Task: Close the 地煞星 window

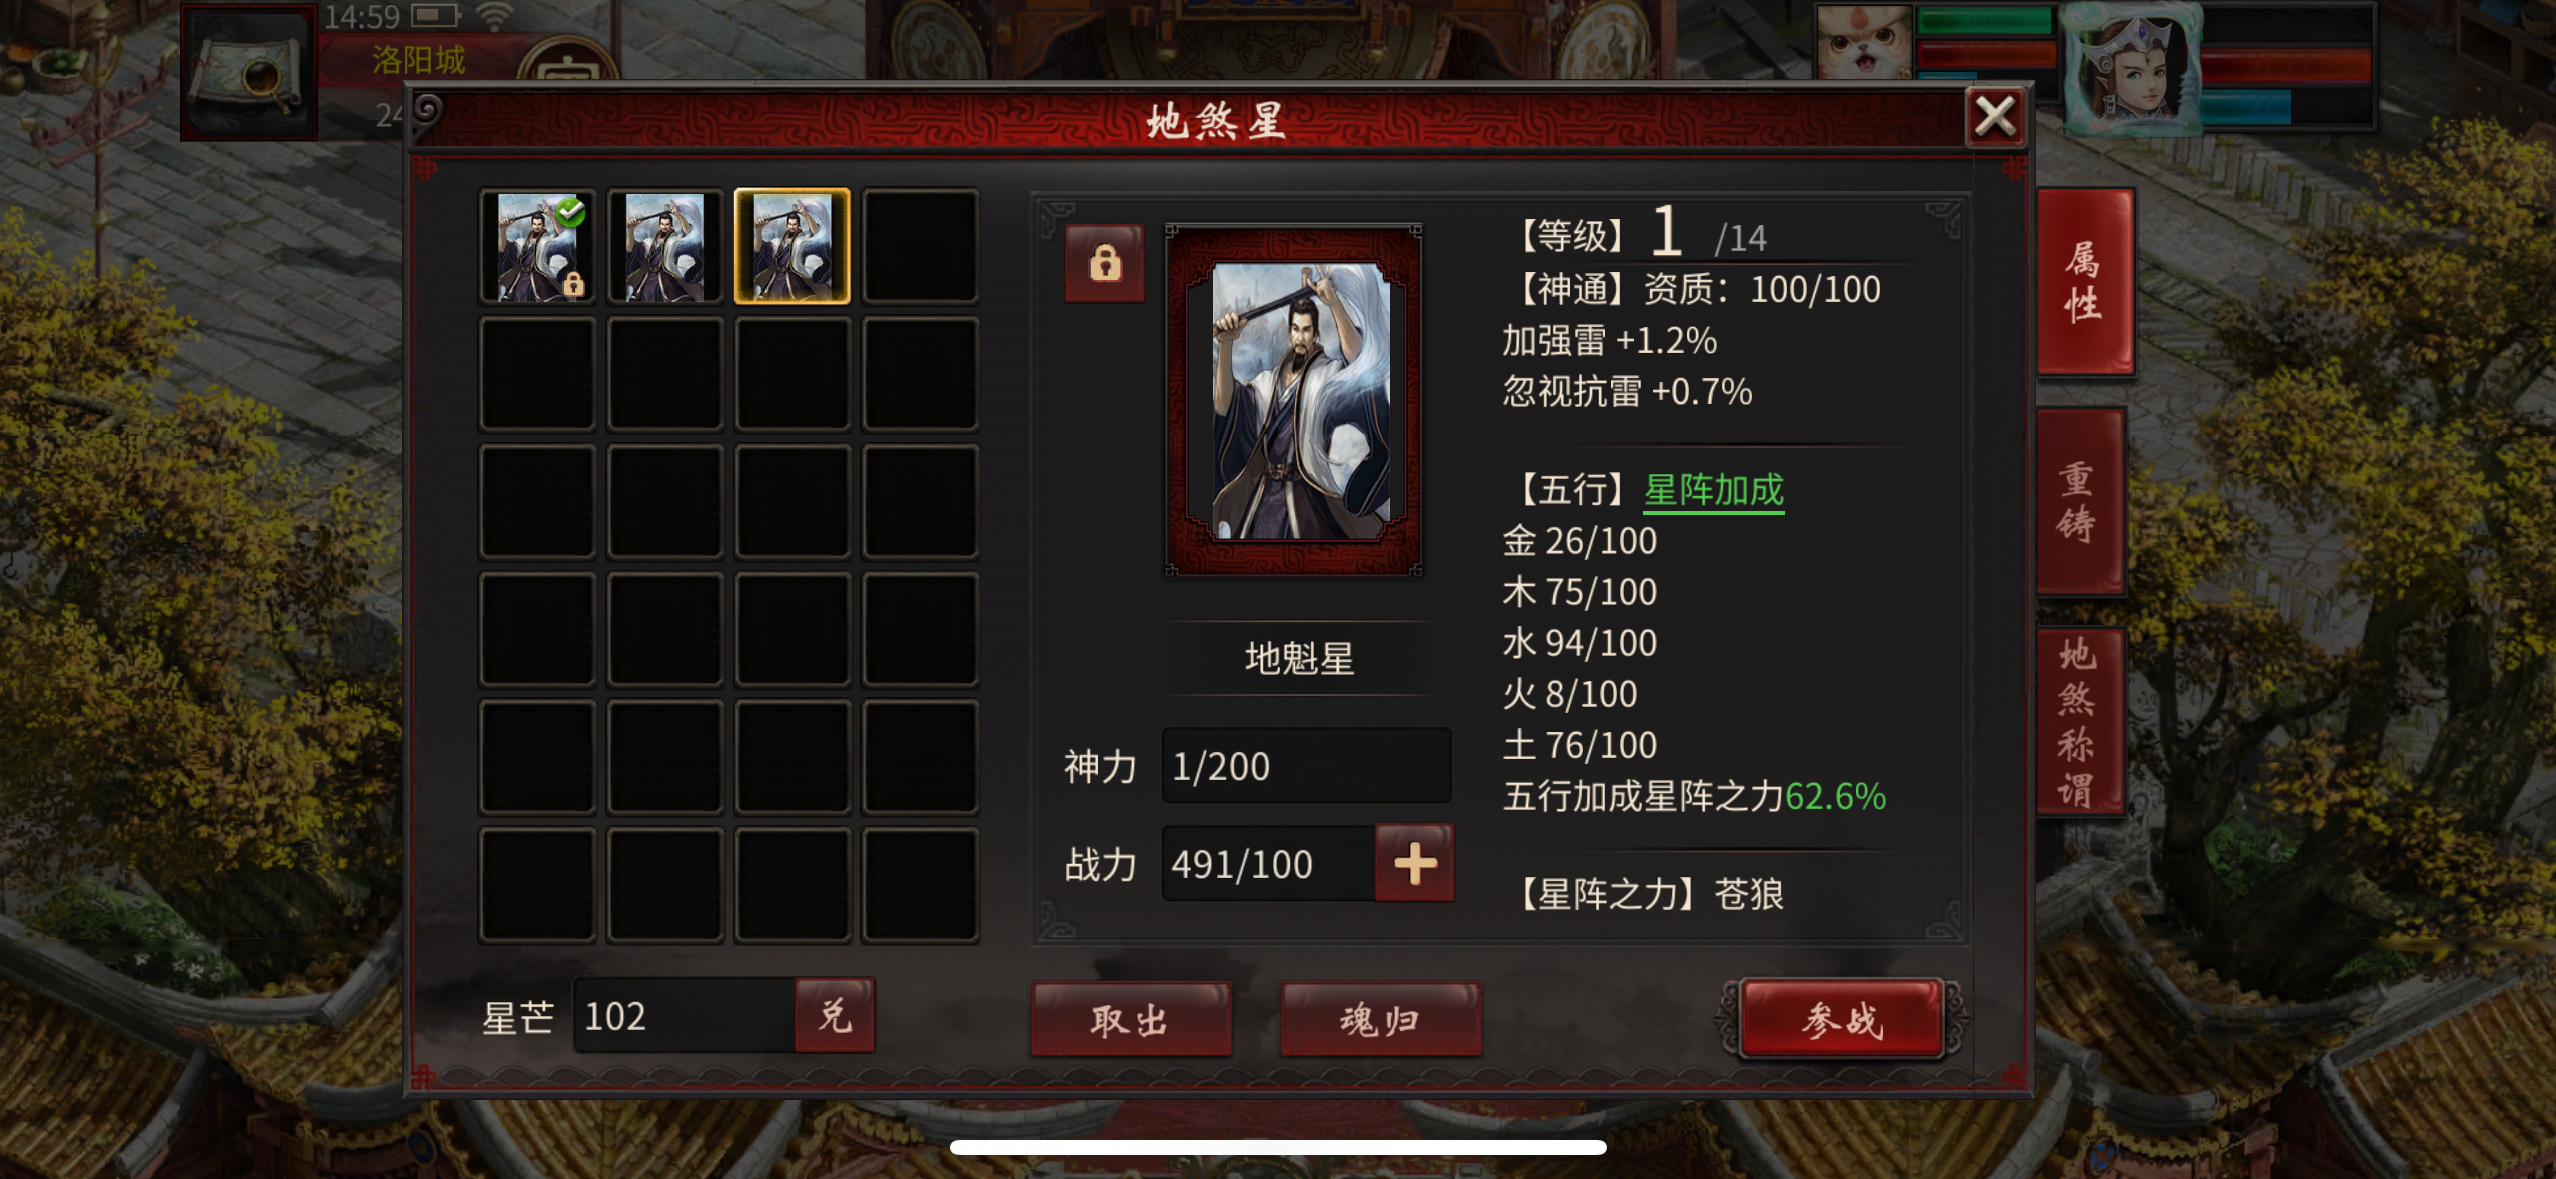Action: click(1995, 117)
